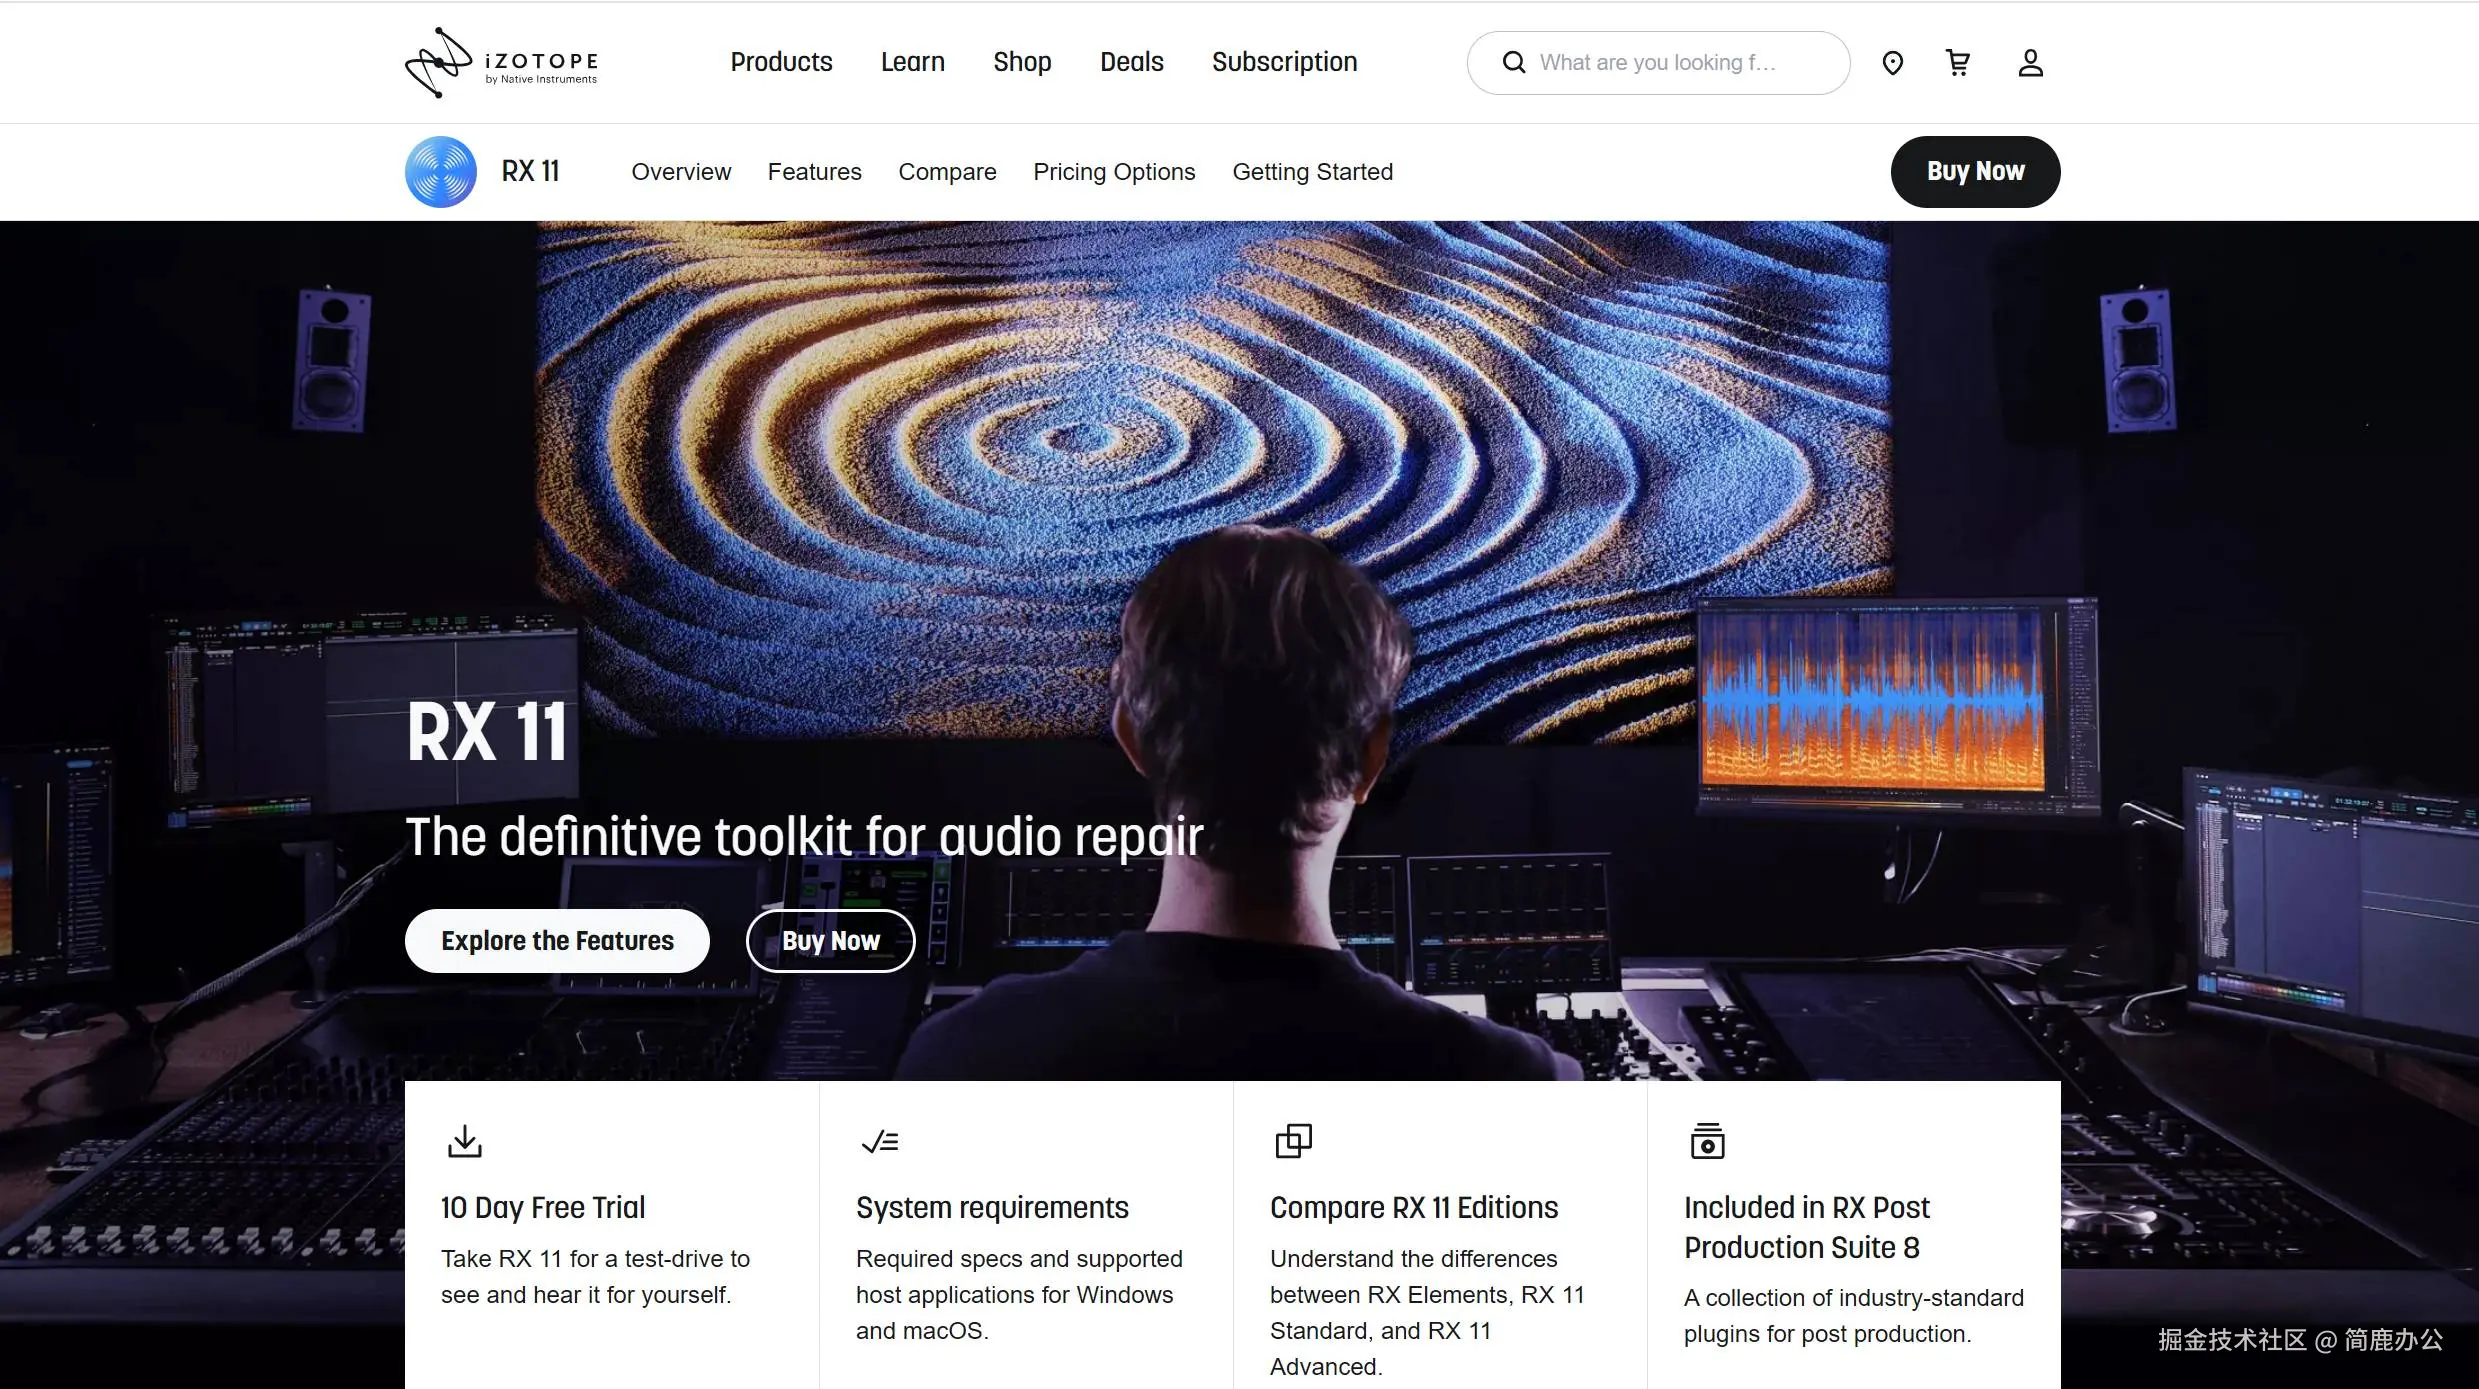Open the shopping cart icon
This screenshot has width=2479, height=1389.
point(1958,63)
